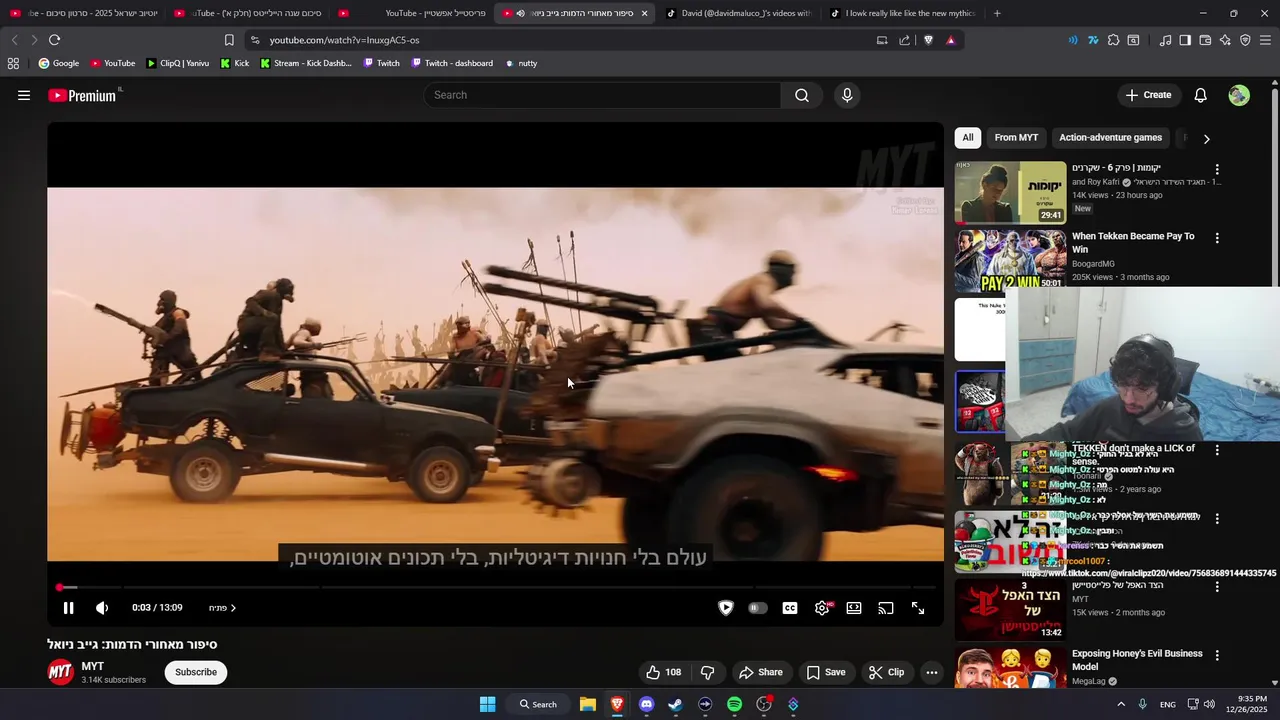Viewport: 1280px width, 720px height.
Task: Open the Create menu
Action: pos(1148,95)
